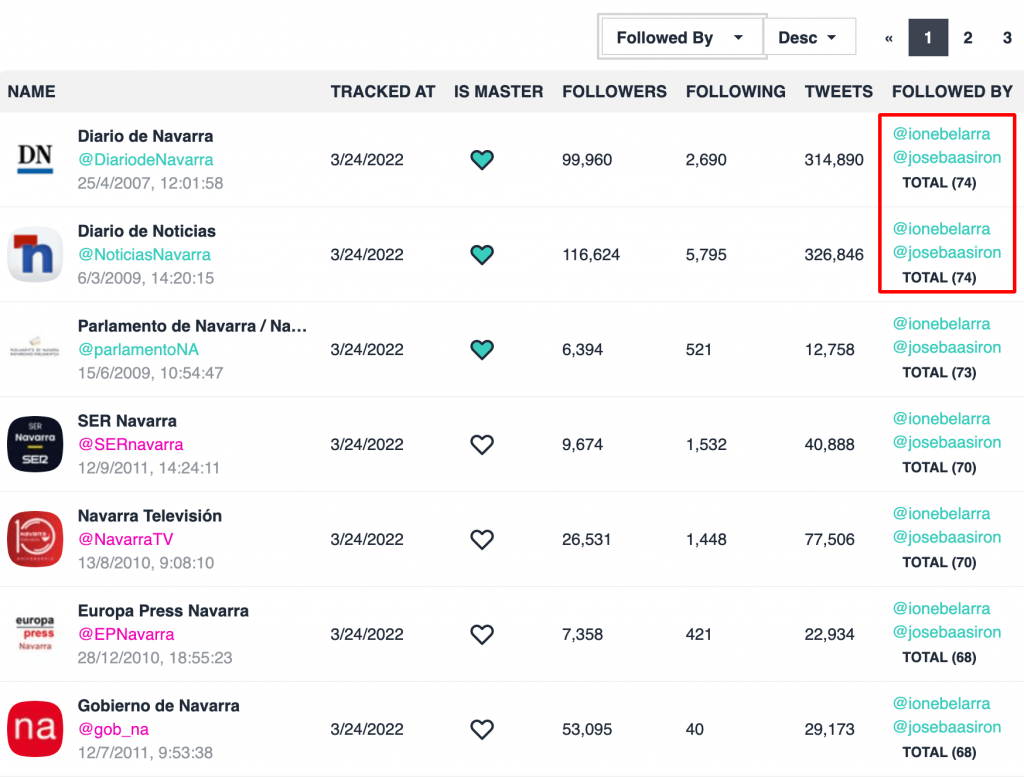
Task: Go to previous pages with « arrow
Action: click(888, 38)
